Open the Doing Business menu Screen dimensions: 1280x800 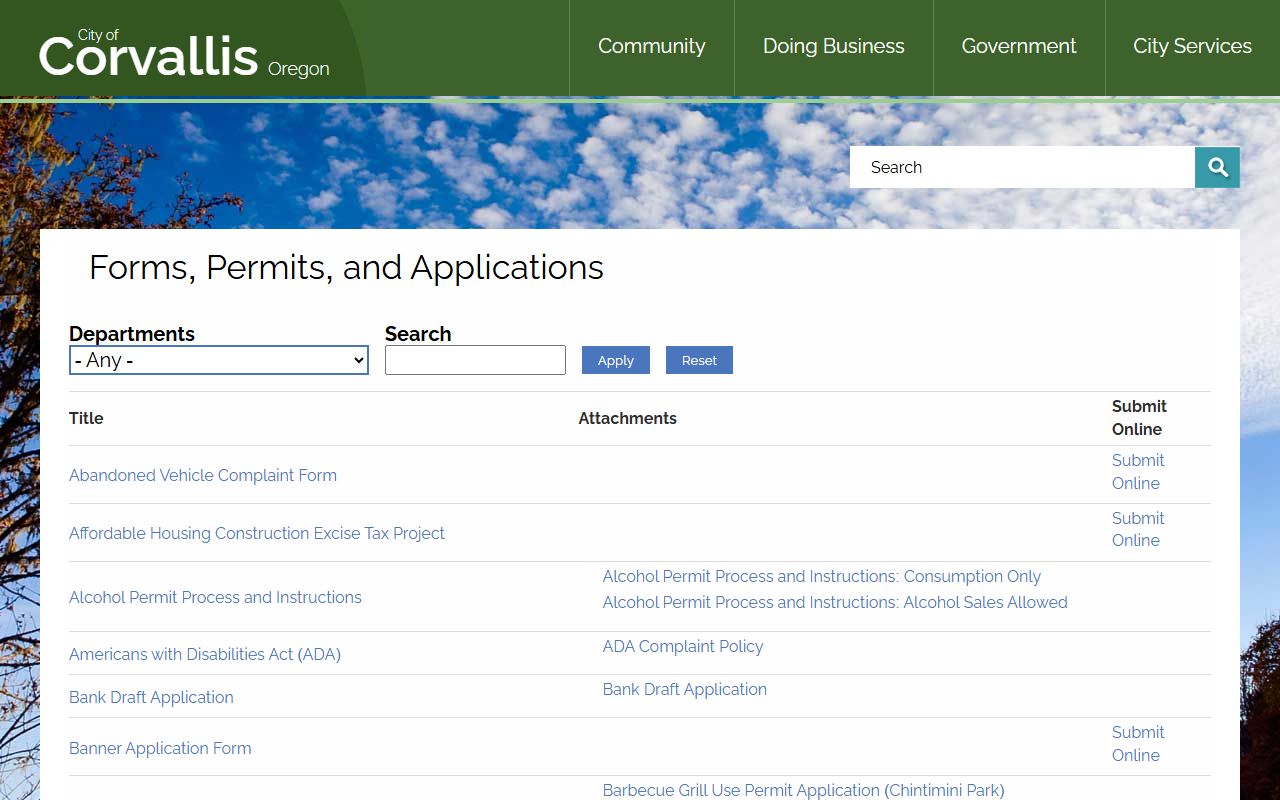pos(834,46)
